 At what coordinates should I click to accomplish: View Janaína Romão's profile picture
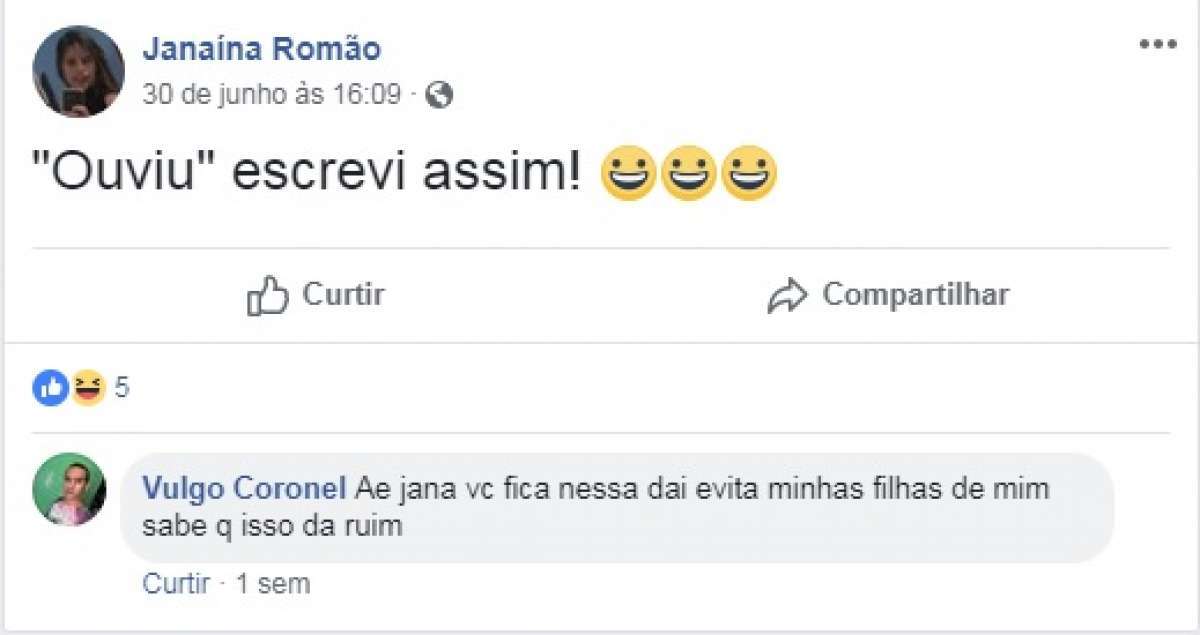(78, 71)
